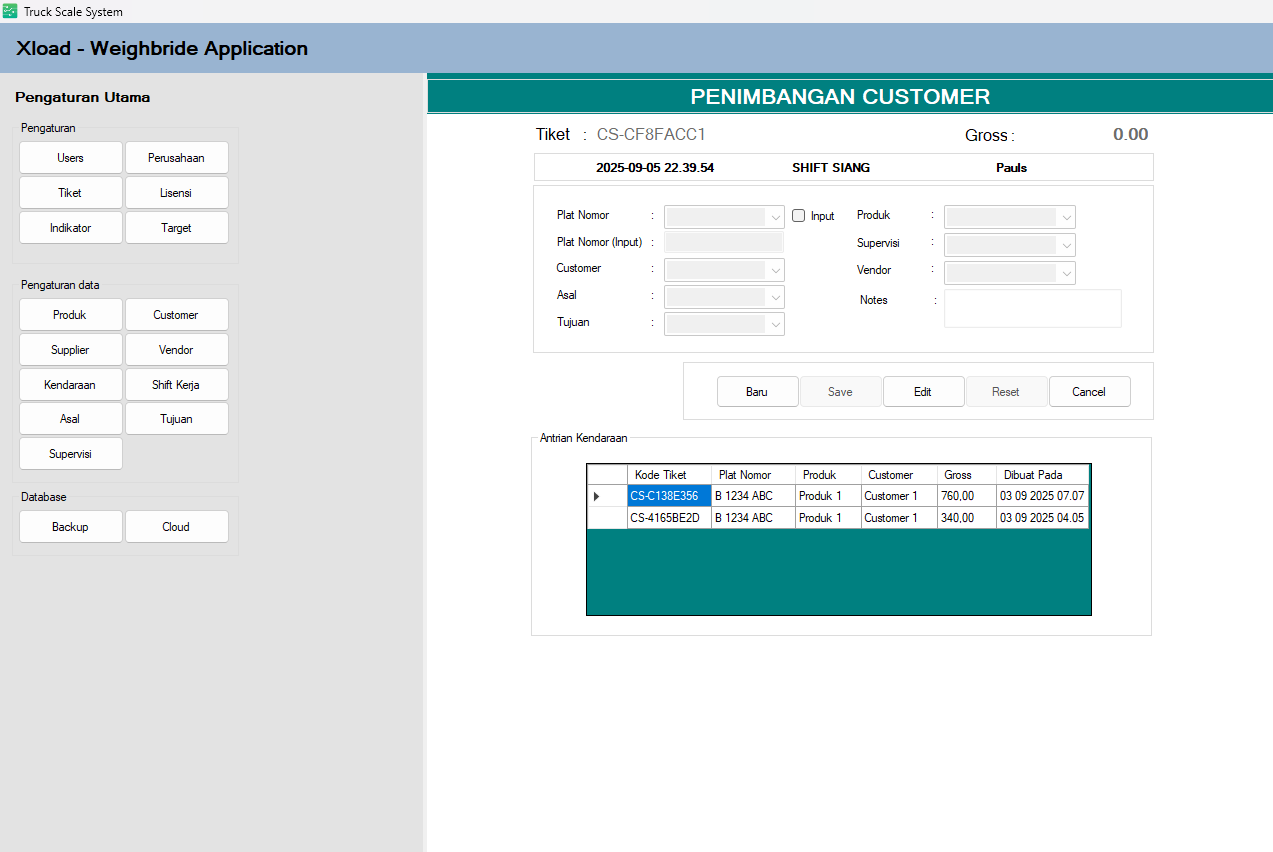
Task: Open the Customer combo box
Action: point(776,270)
